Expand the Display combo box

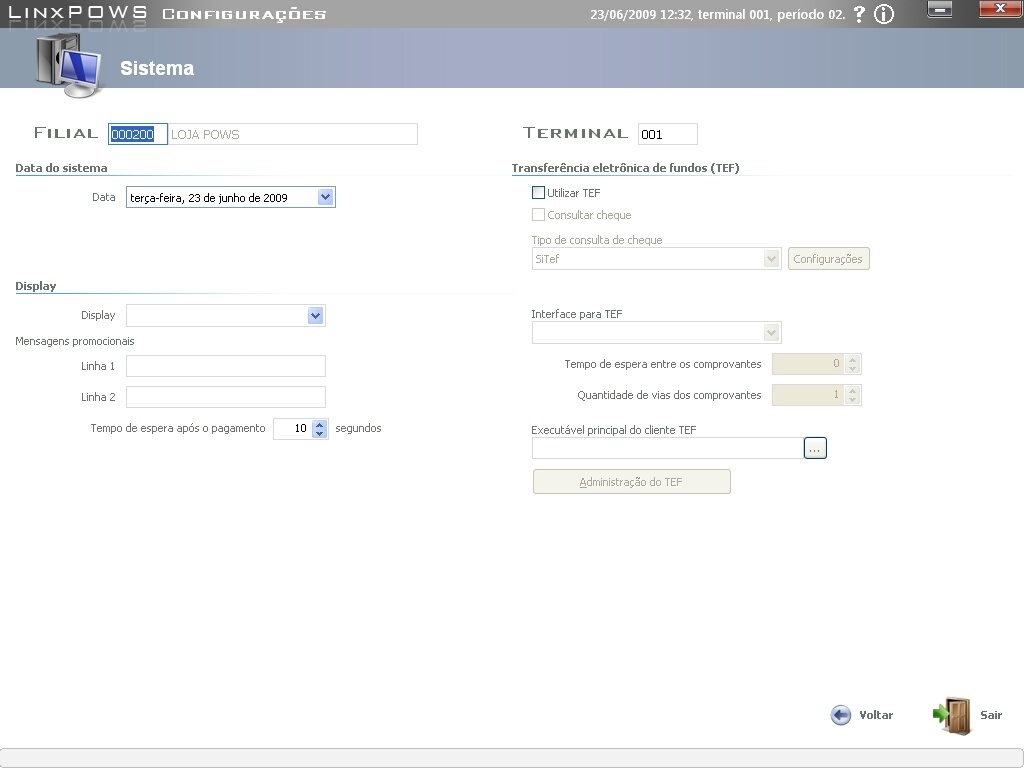(x=315, y=316)
